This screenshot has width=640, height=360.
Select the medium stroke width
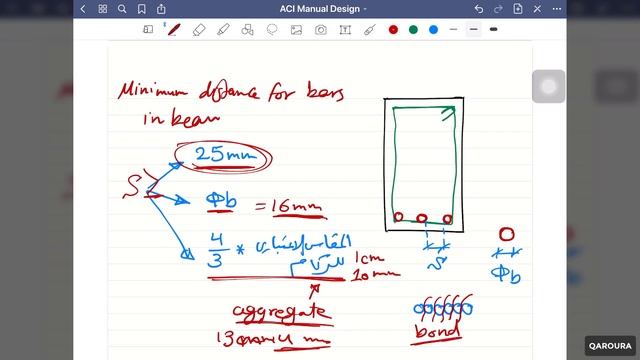[x=473, y=29]
